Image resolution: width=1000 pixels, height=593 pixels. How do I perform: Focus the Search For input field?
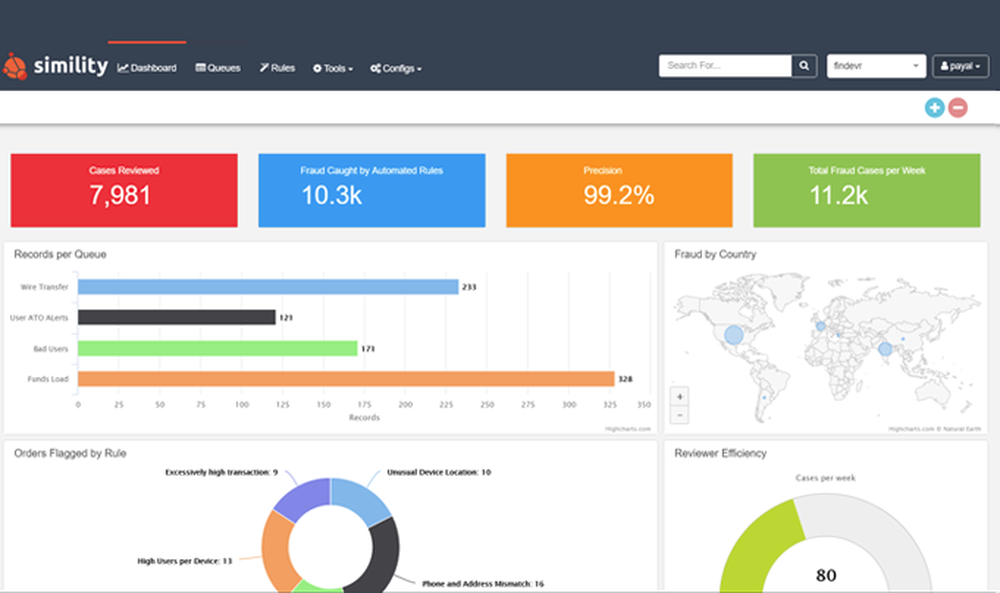(725, 66)
